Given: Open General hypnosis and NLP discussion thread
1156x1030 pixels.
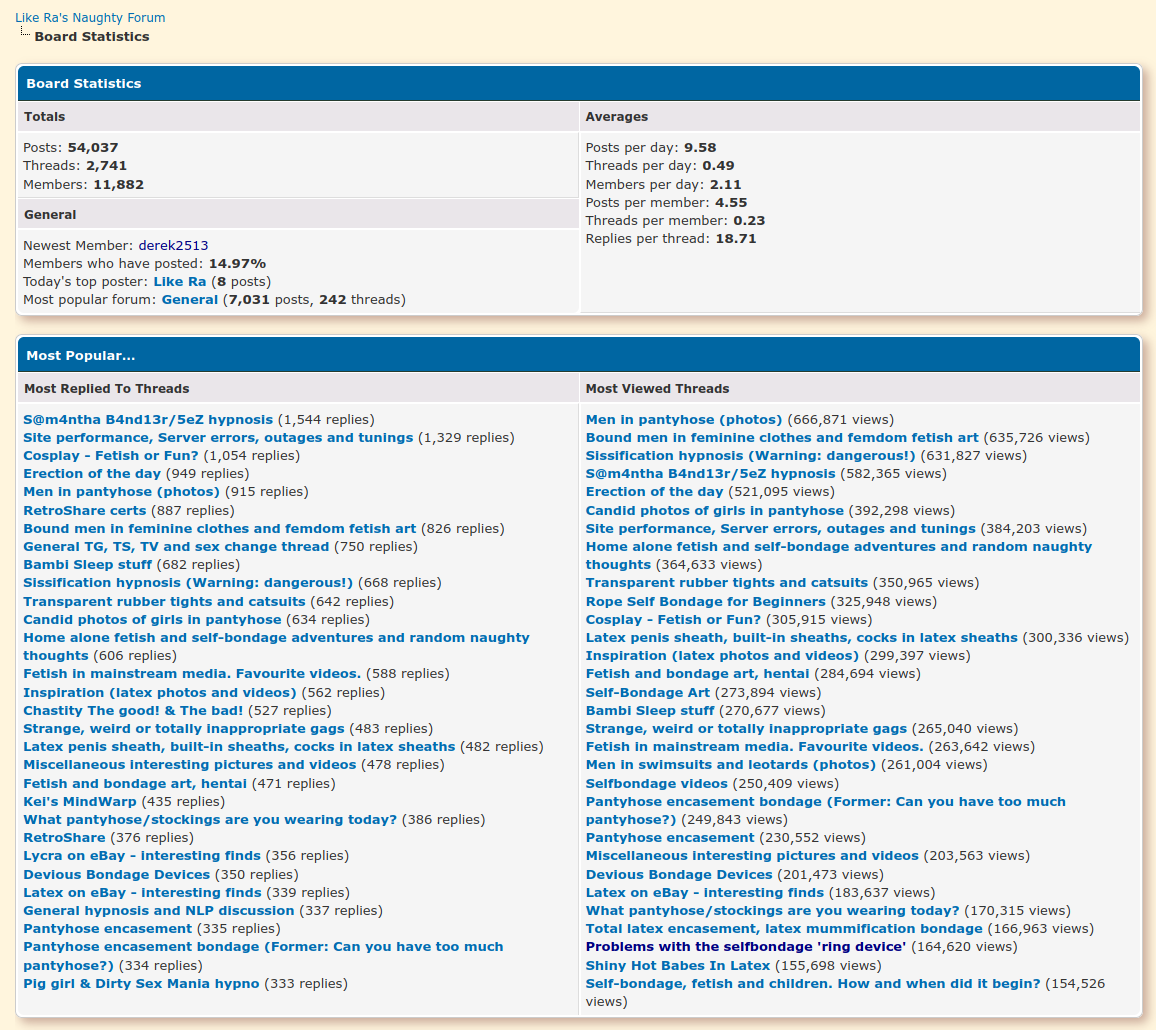Looking at the screenshot, I should point(158,911).
